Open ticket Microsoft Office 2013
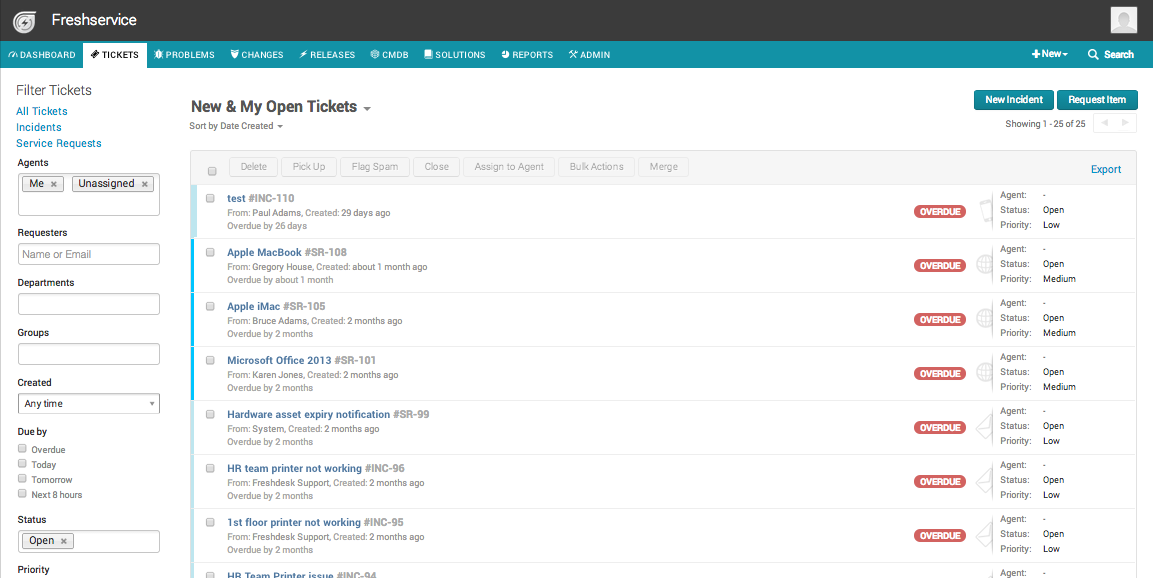Screen dimensions: 1153x578 pyautogui.click(x=279, y=361)
